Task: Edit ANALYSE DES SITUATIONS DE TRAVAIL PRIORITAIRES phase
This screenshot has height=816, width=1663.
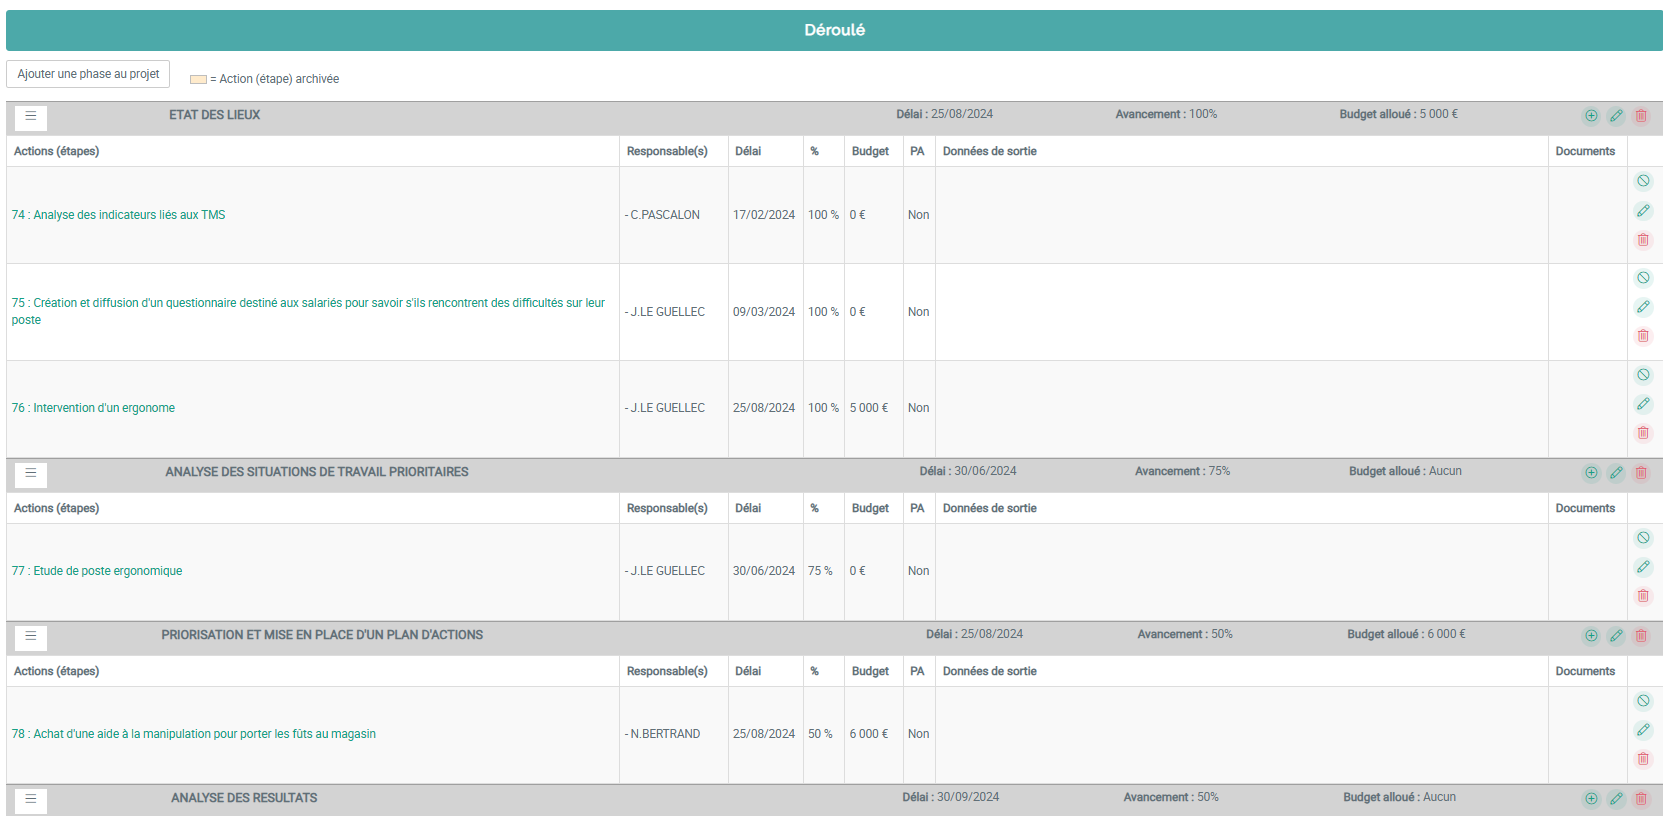Action: point(1616,473)
